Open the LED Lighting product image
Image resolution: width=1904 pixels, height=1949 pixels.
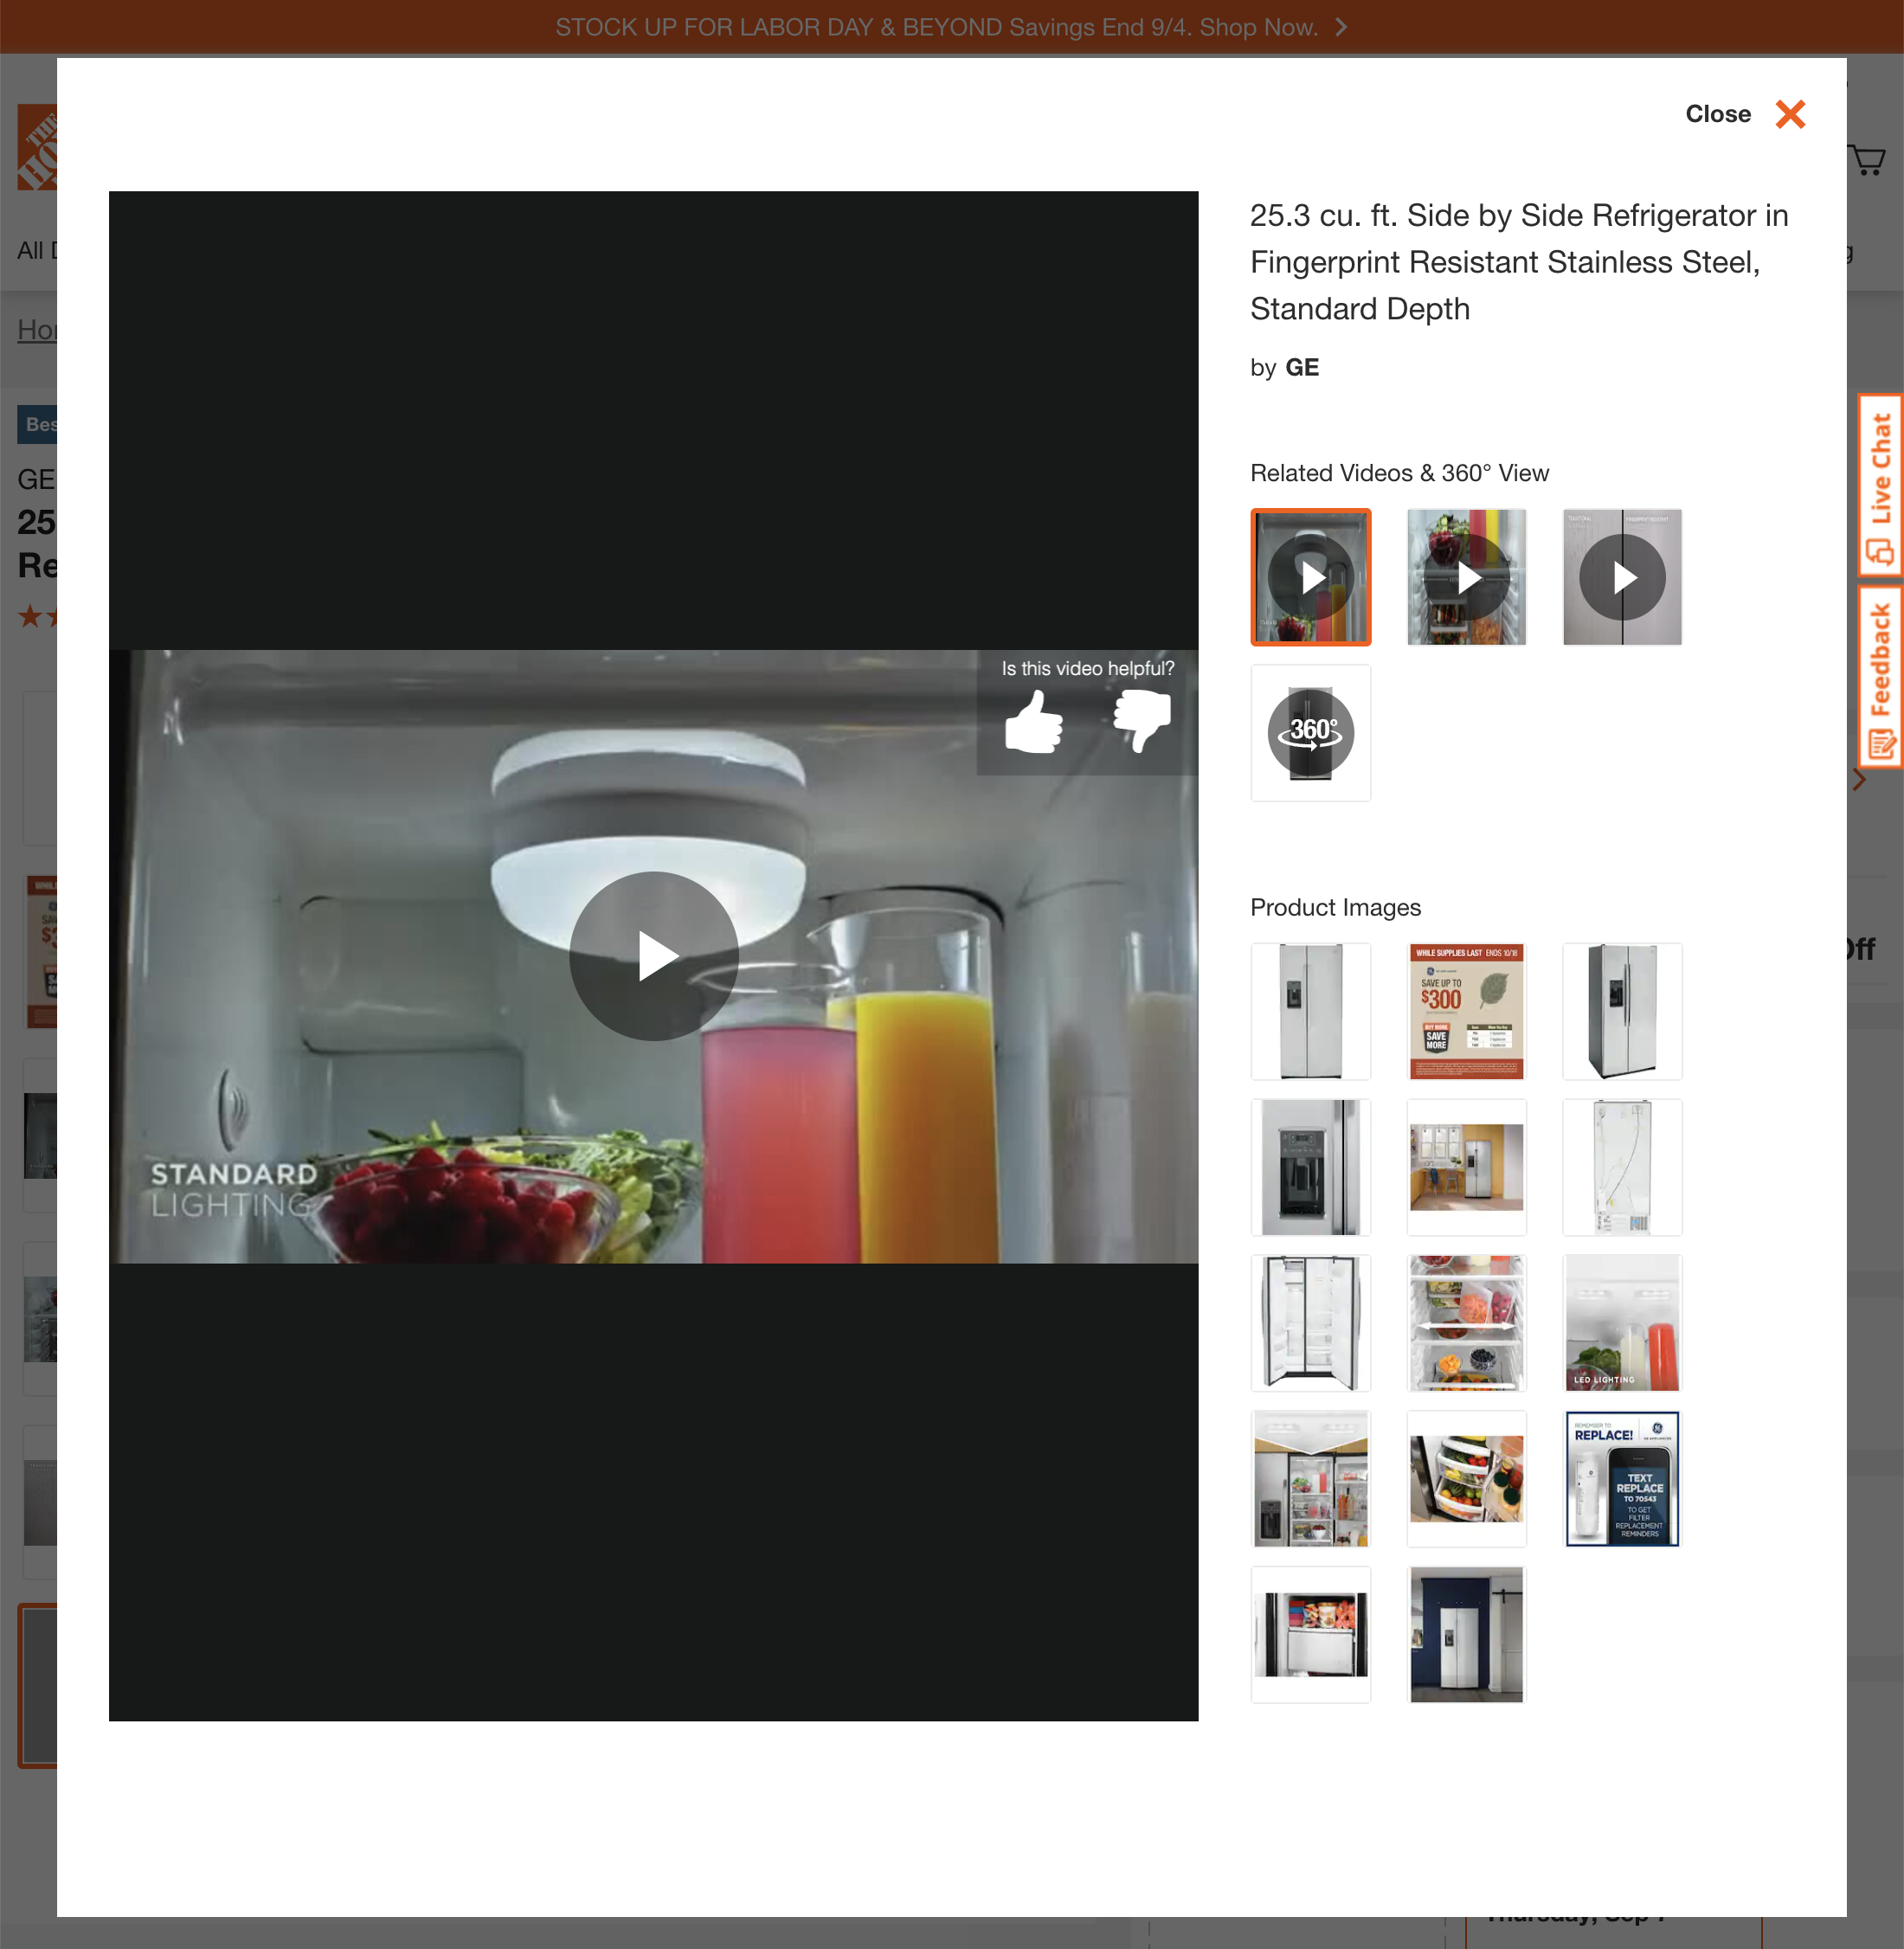click(x=1621, y=1322)
